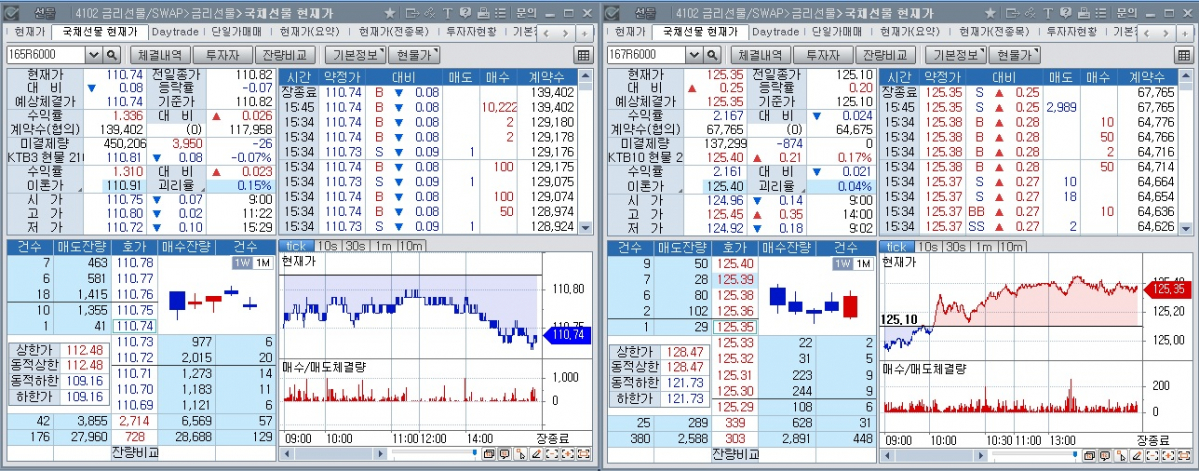
Task: Switch to 현재가 tab in left window
Action: click(29, 31)
